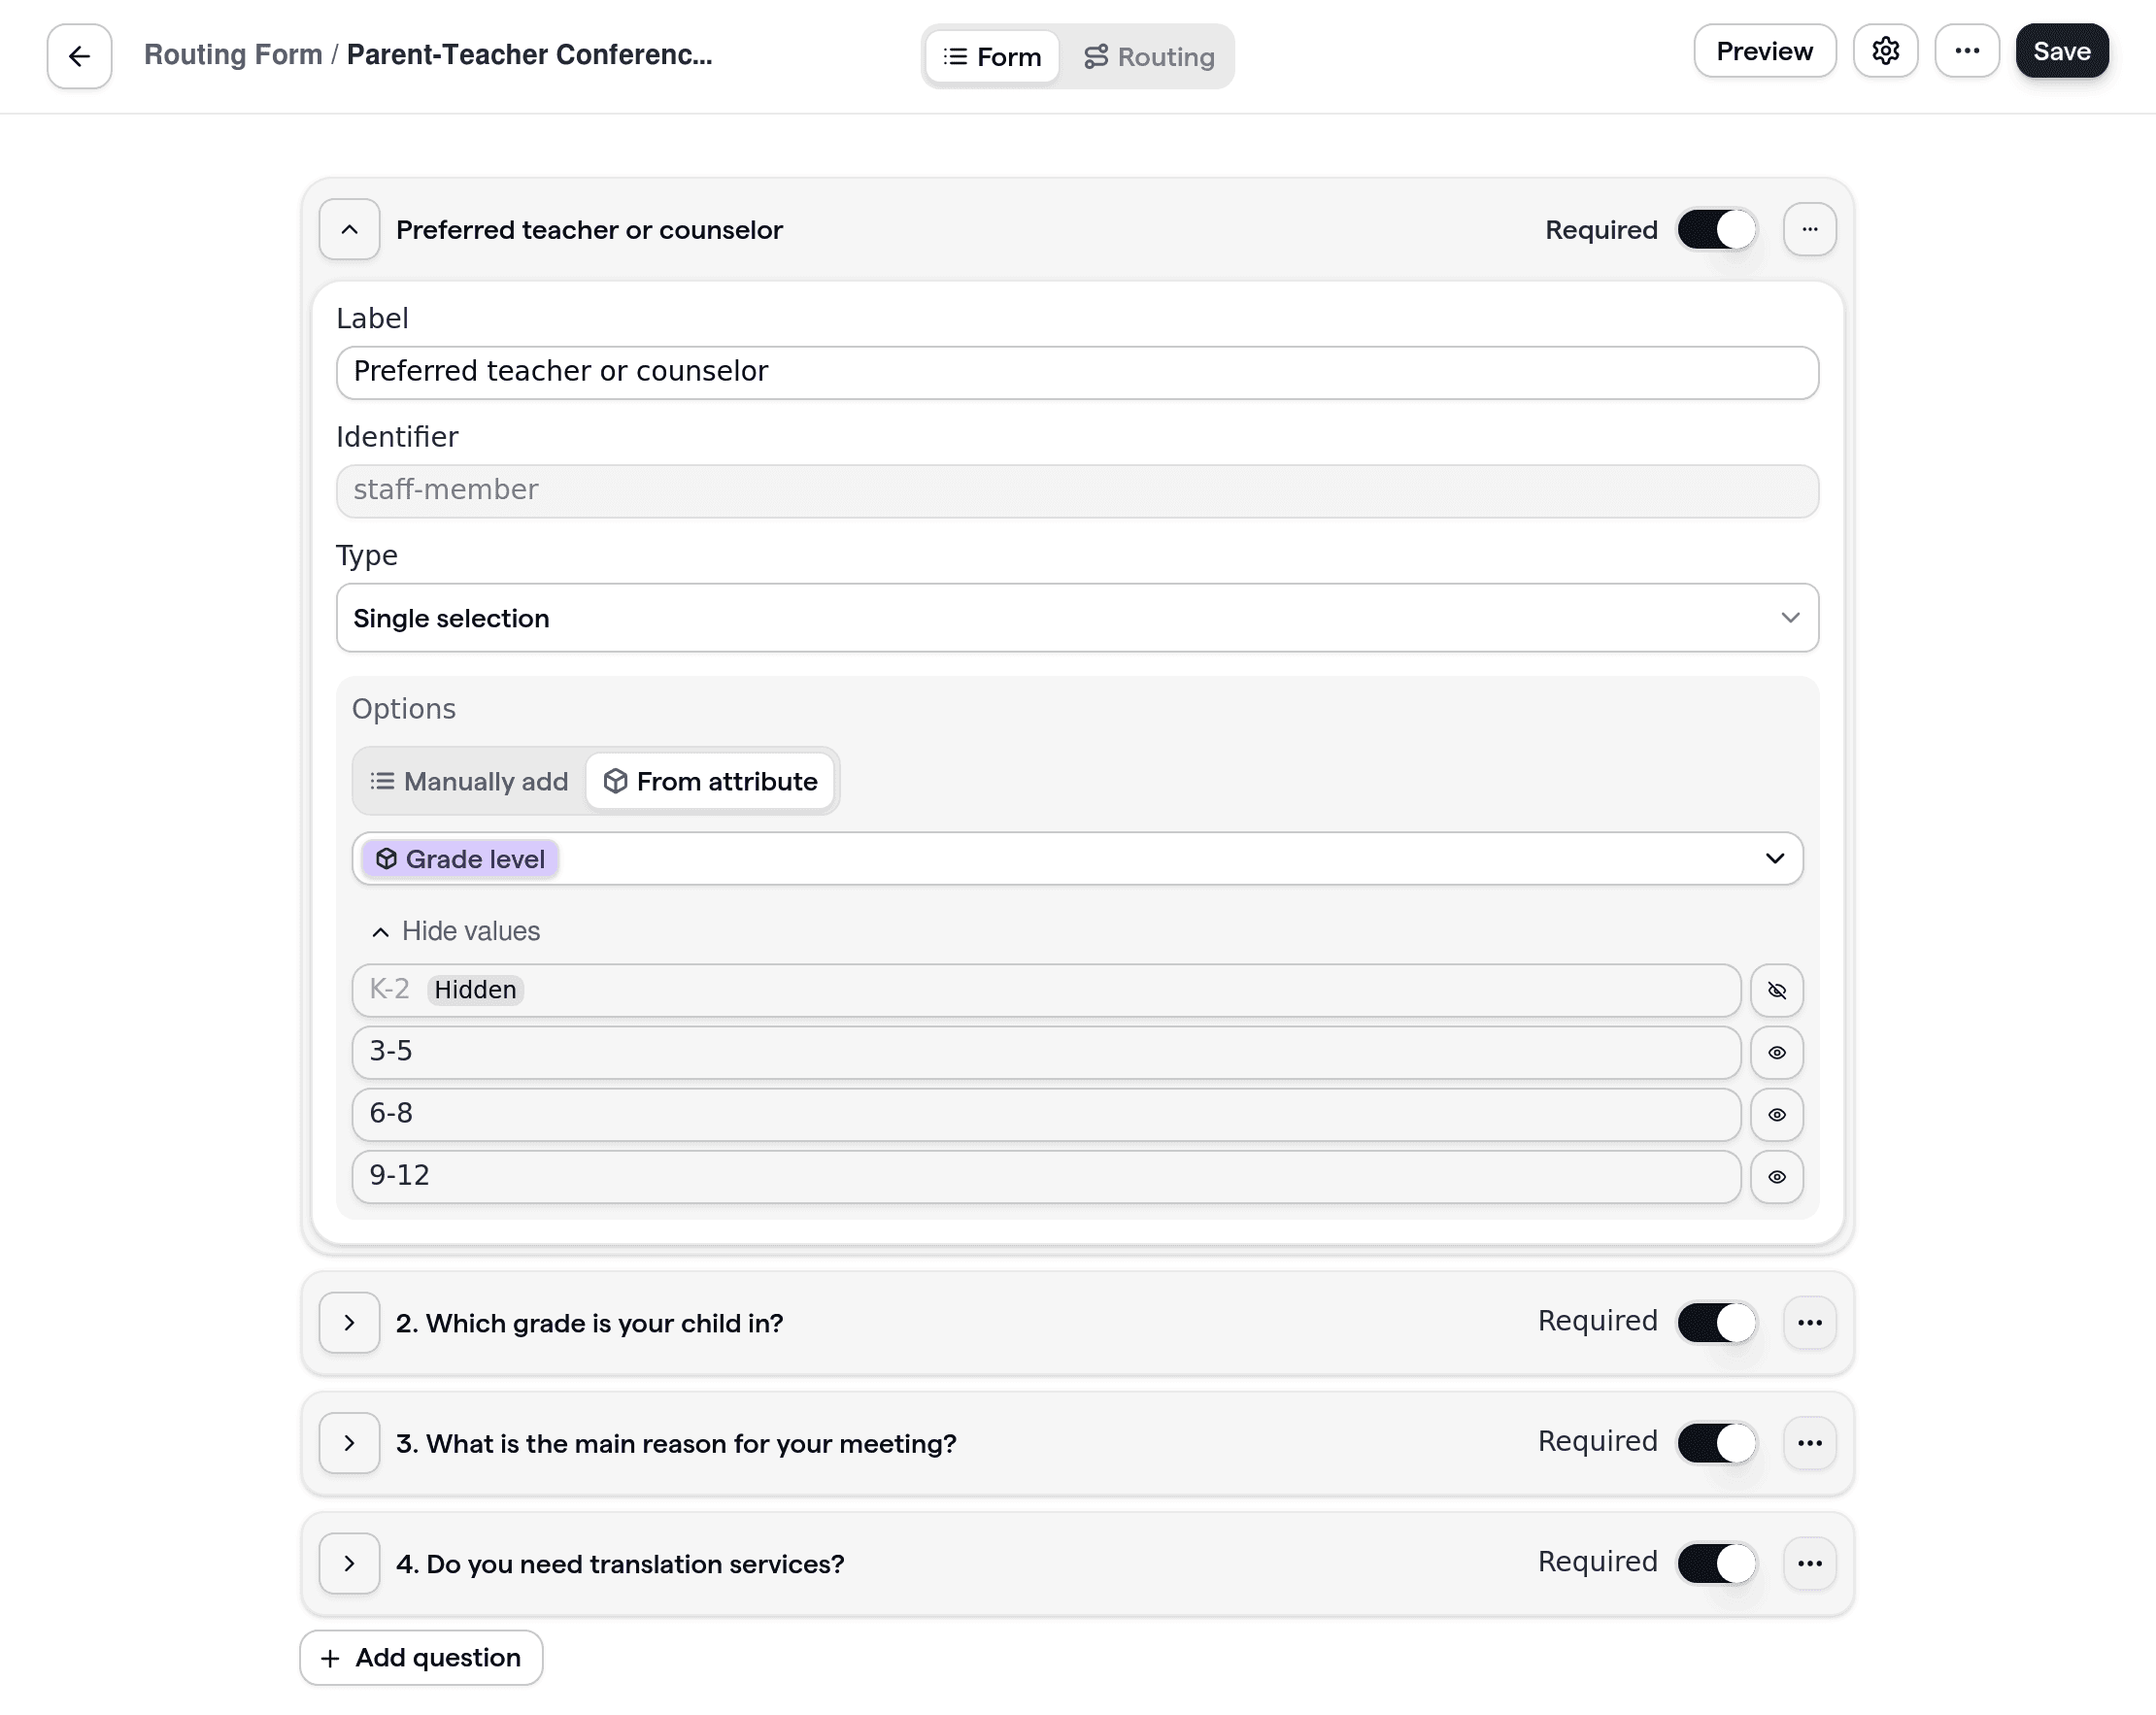This screenshot has width=2156, height=1715.
Task: Collapse the Hide values section
Action: (x=456, y=931)
